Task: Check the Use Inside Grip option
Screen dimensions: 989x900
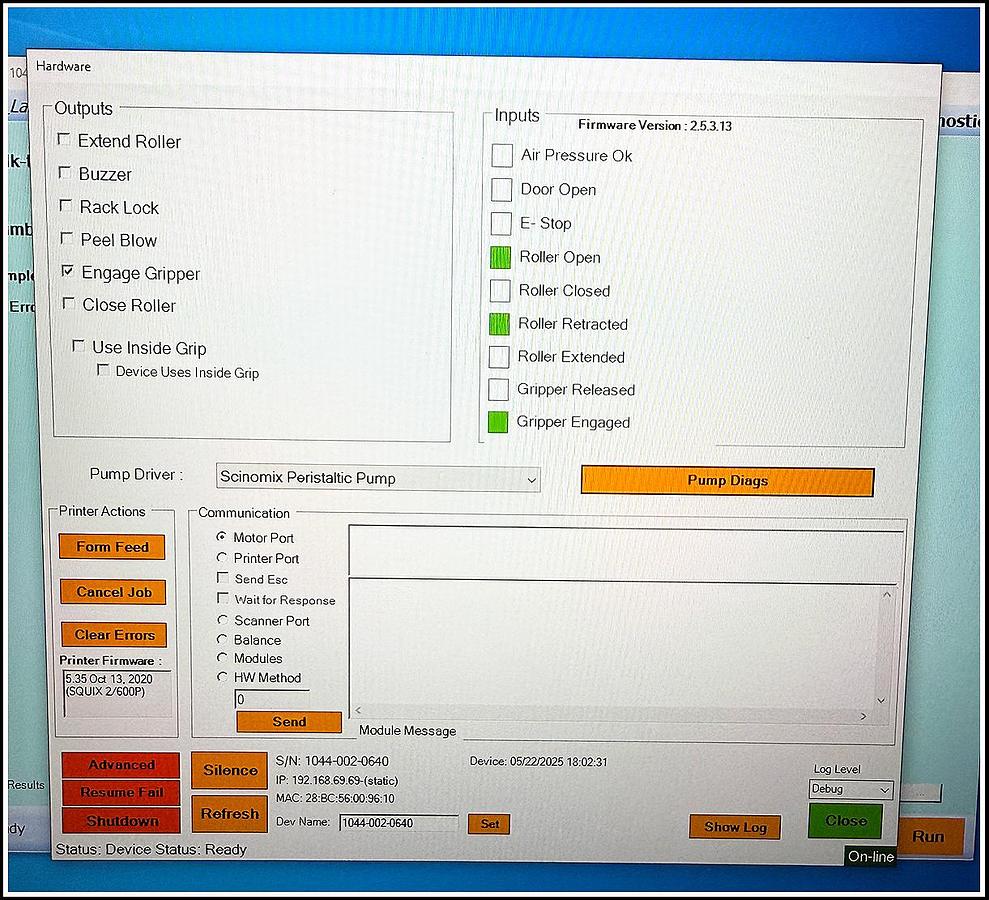Action: click(78, 345)
